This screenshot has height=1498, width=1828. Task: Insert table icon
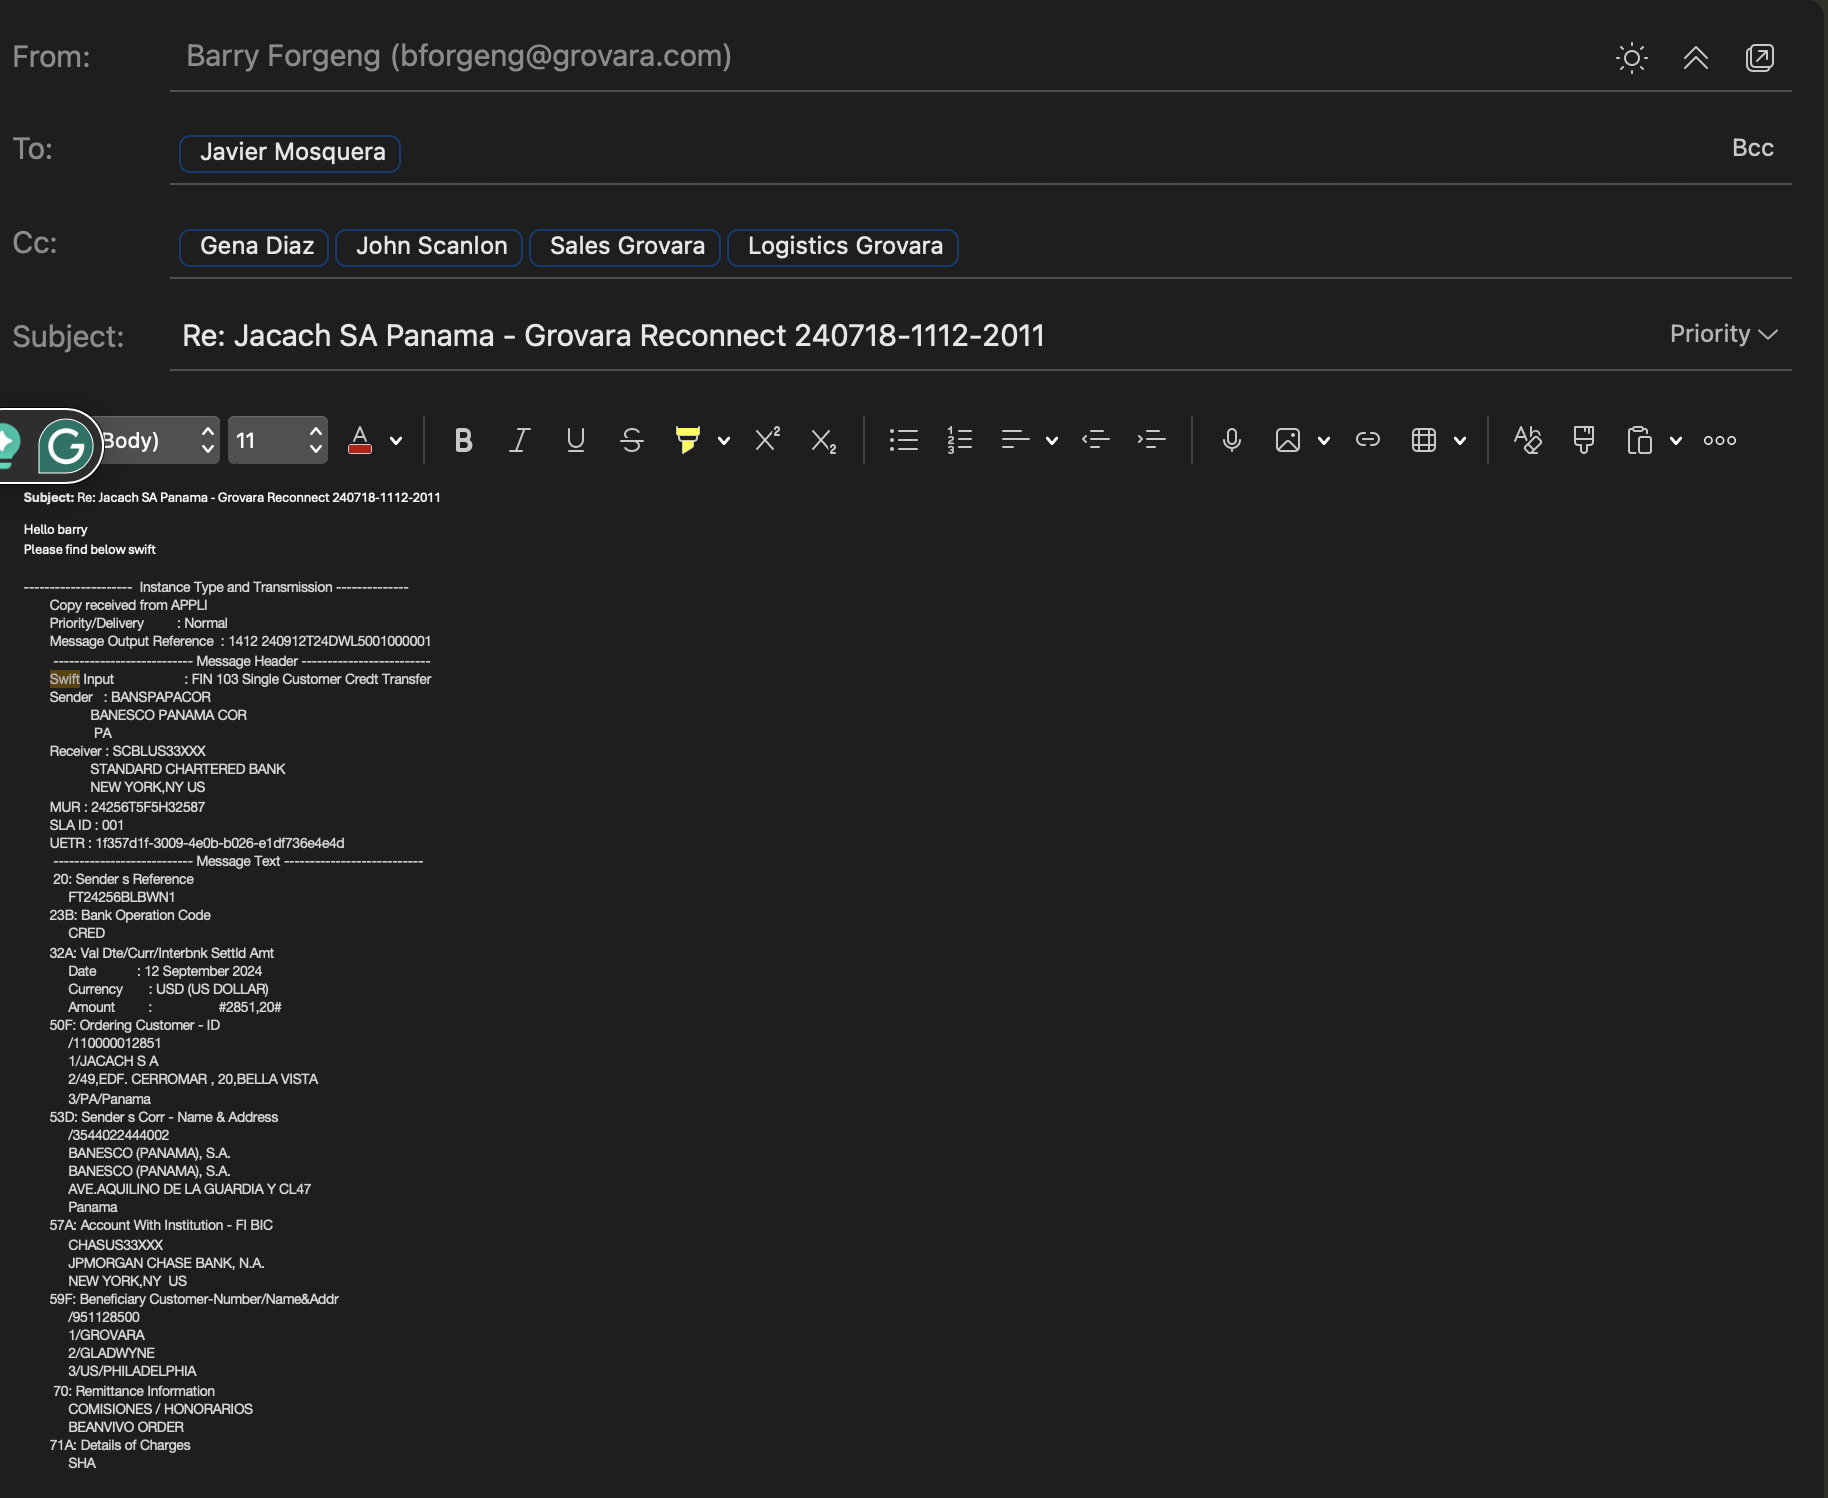1423,440
